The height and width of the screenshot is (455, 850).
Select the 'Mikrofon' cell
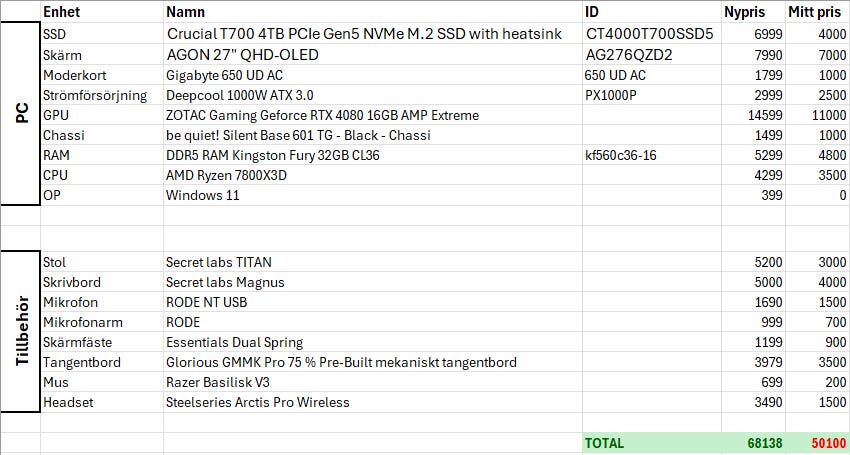click(x=102, y=302)
